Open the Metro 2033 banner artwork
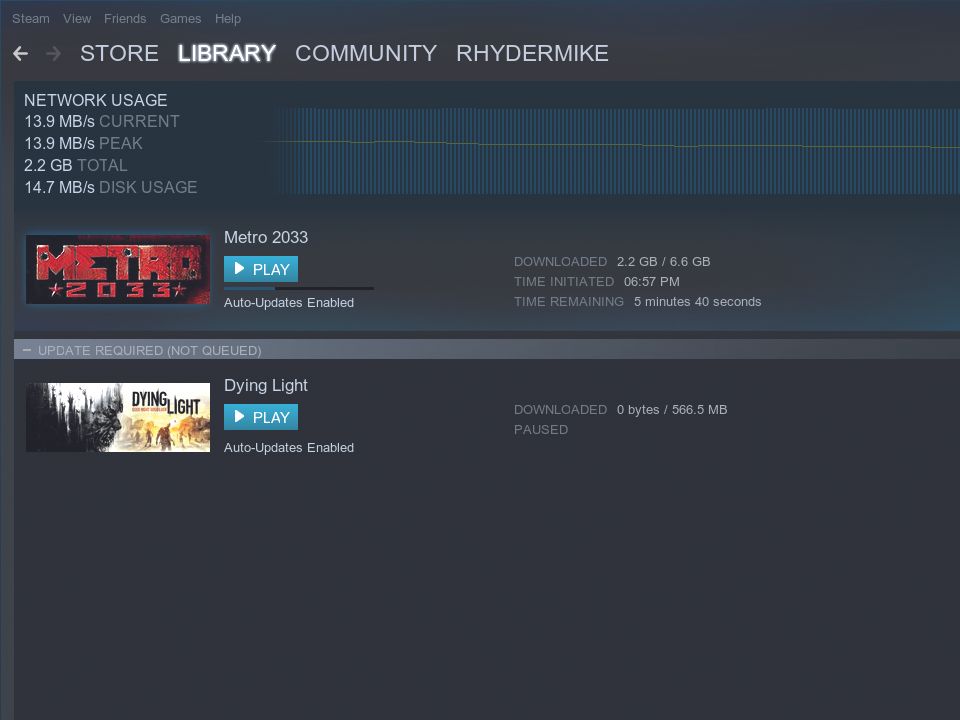Screen dimensions: 960x720 pyautogui.click(x=117, y=269)
